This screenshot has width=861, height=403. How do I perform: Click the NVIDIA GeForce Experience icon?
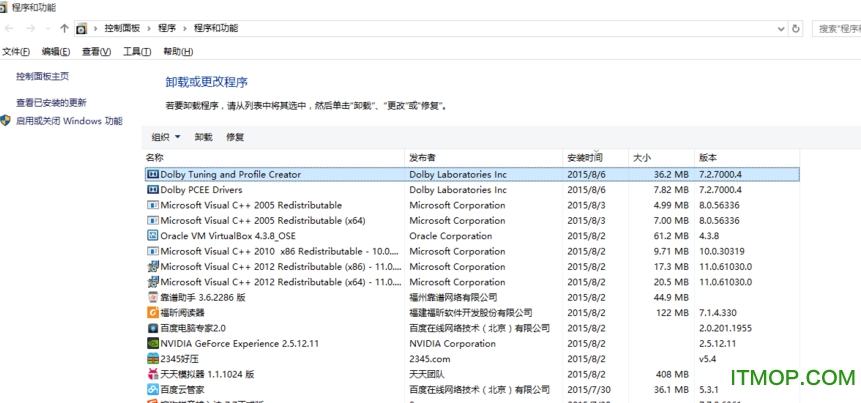point(153,344)
